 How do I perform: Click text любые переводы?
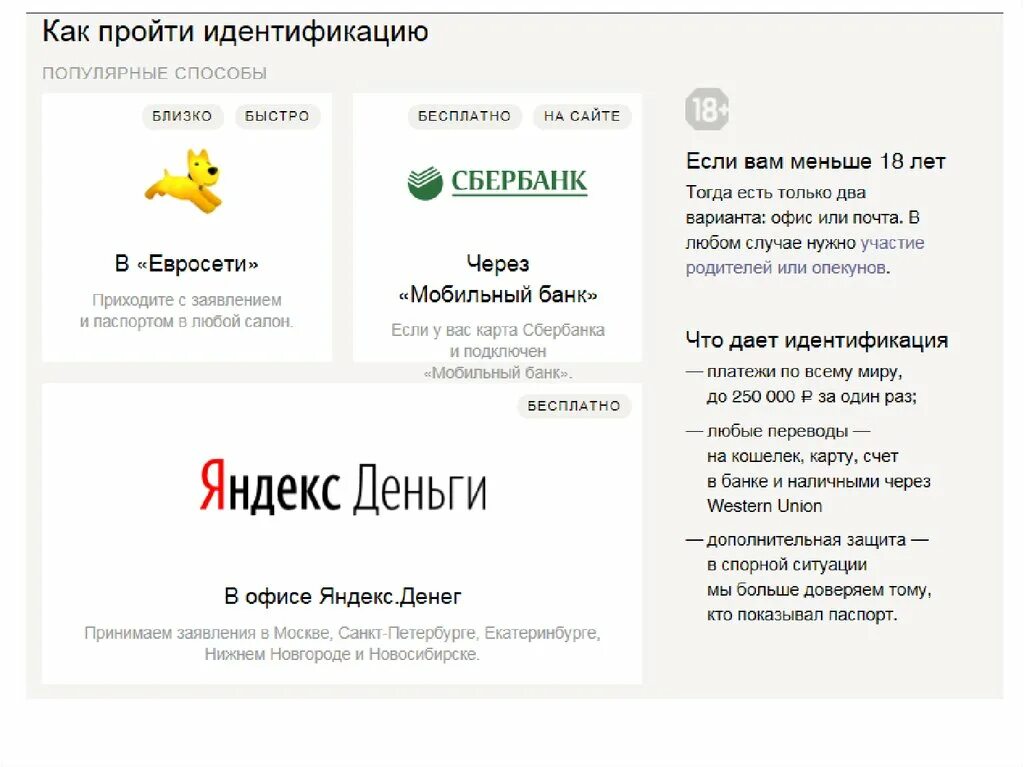point(777,431)
